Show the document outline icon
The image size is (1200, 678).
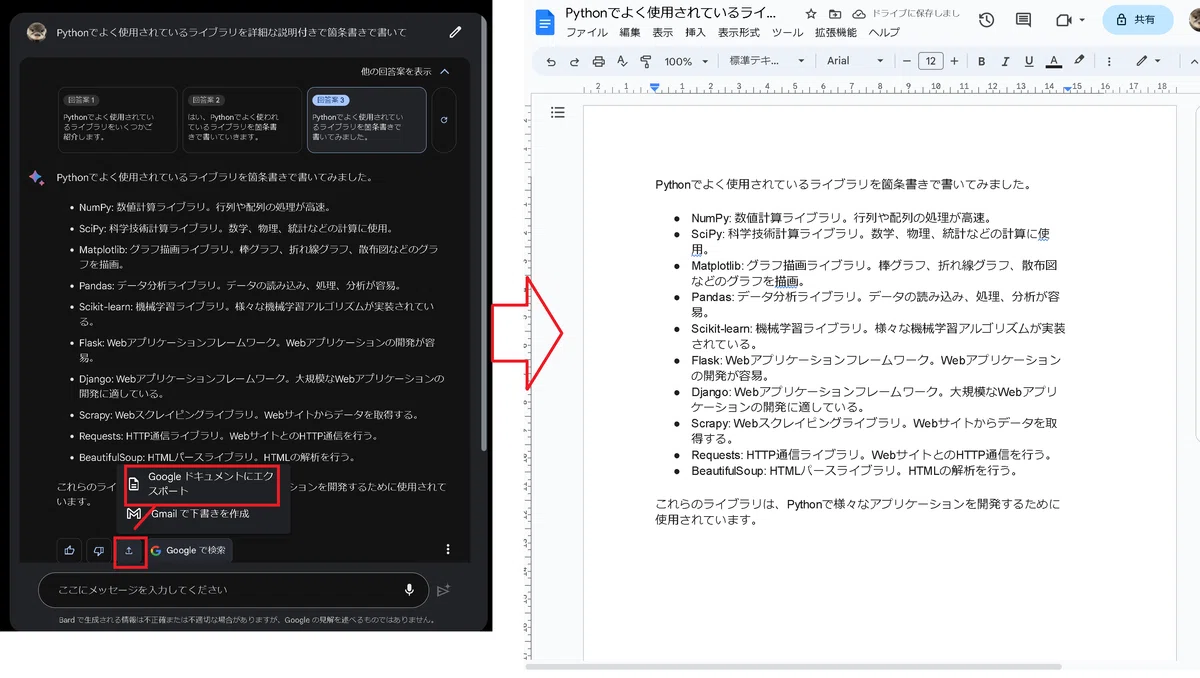pyautogui.click(x=558, y=112)
